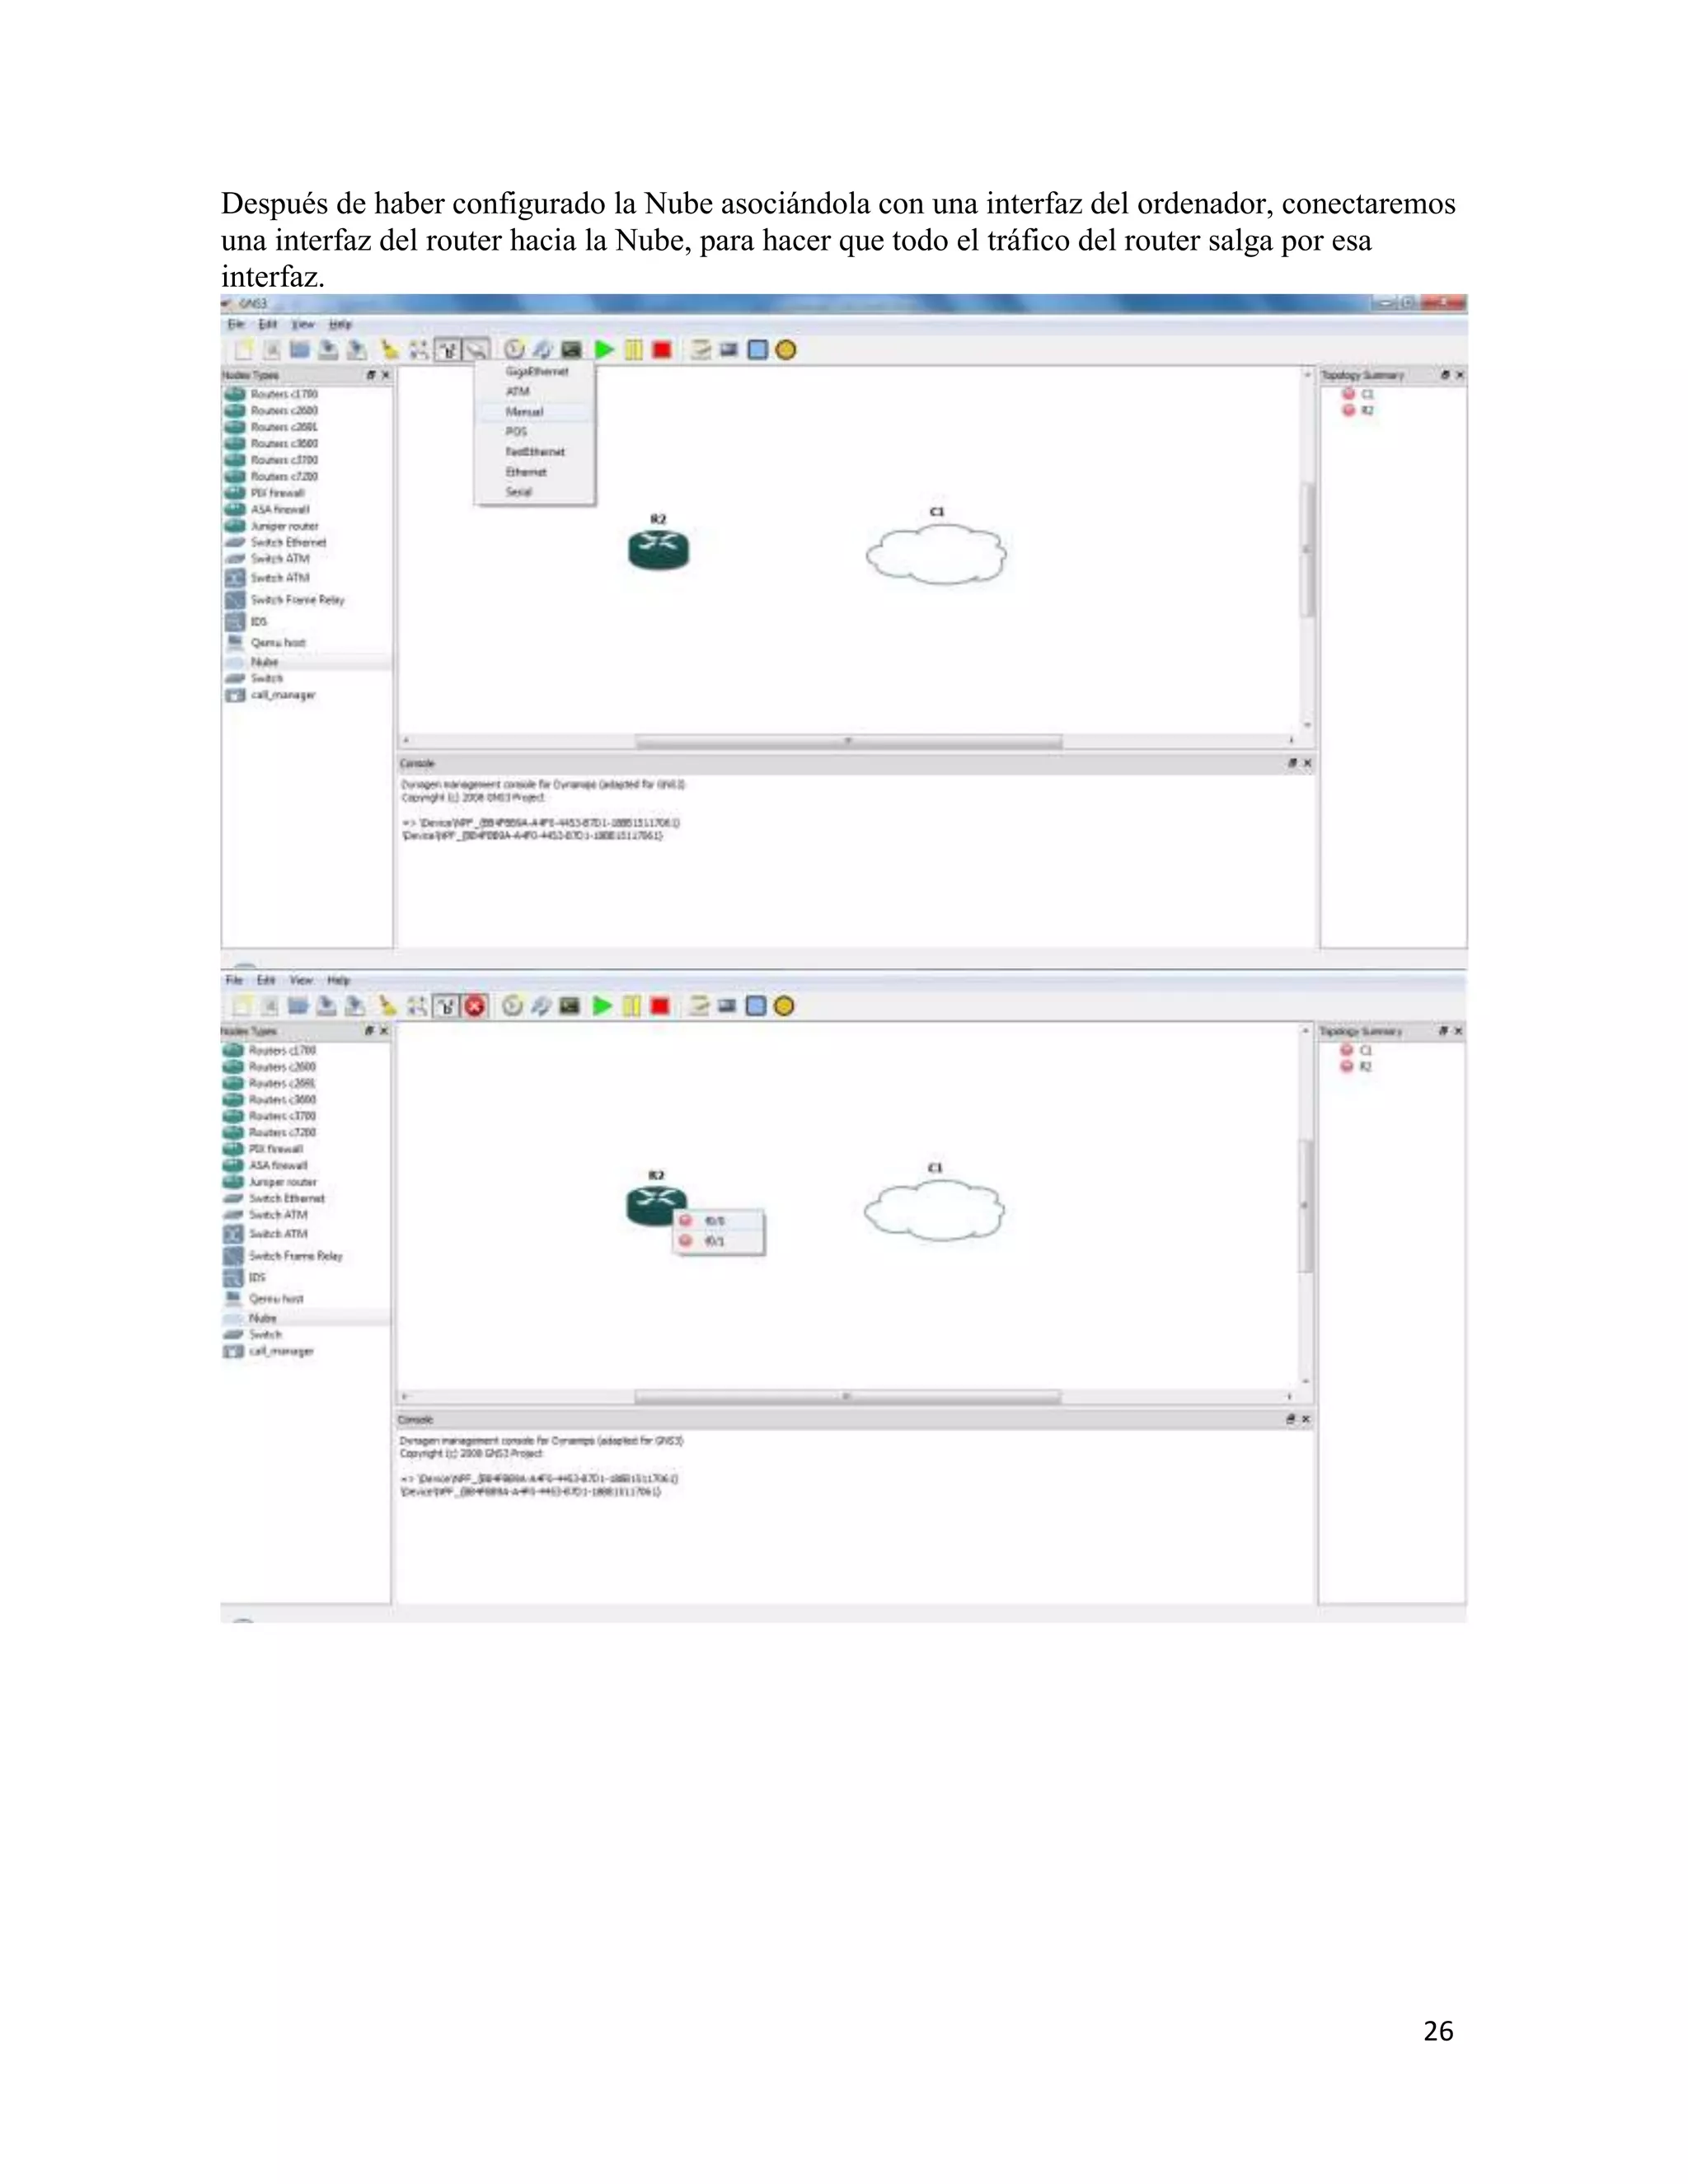The image size is (1688, 2184).
Task: Click the console icon in the link-menu window
Action: (x=571, y=350)
